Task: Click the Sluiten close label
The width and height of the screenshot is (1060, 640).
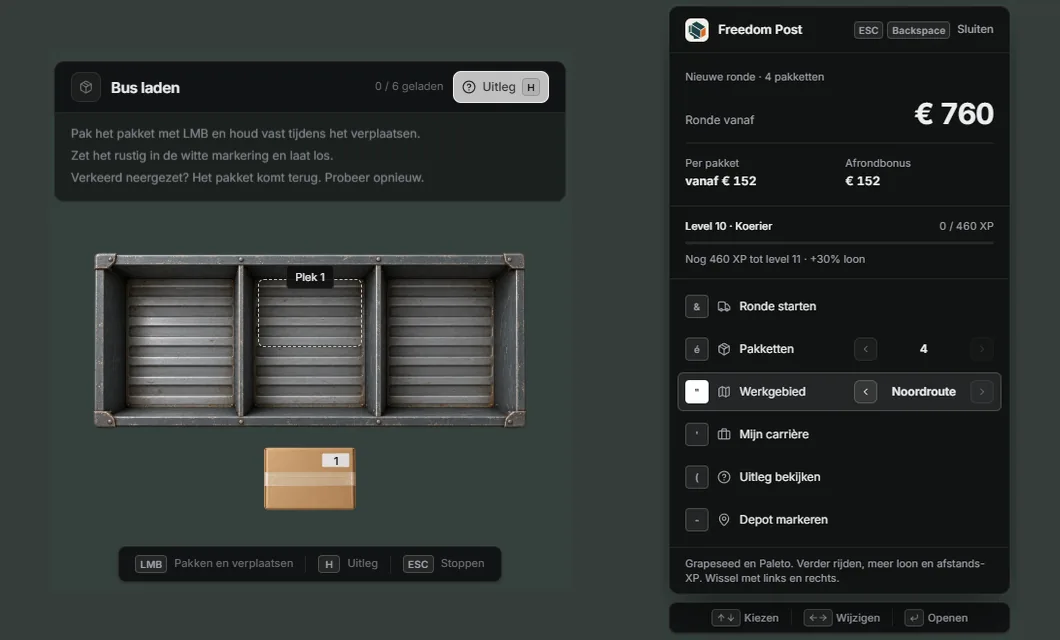Action: 975,29
